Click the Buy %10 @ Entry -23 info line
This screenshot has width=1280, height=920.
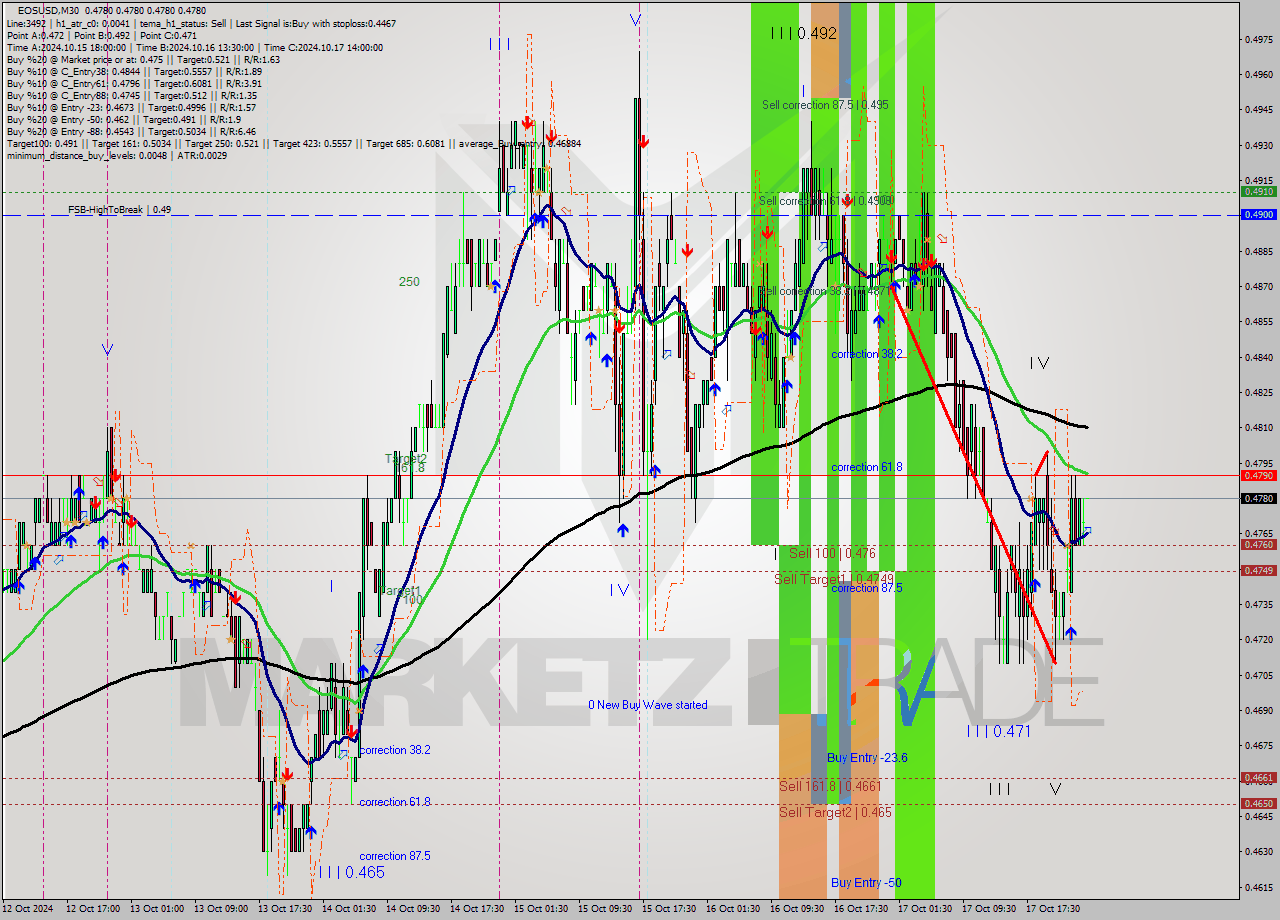click(131, 107)
